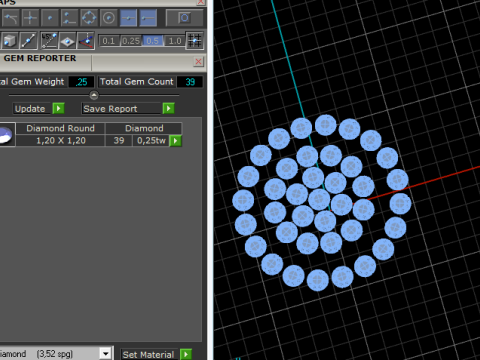Click the Set Material button
This screenshot has width=480, height=360.
coord(150,355)
